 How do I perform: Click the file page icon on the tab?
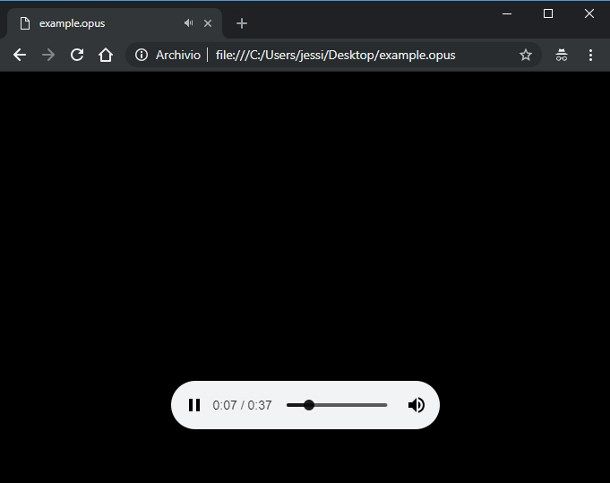pyautogui.click(x=25, y=23)
